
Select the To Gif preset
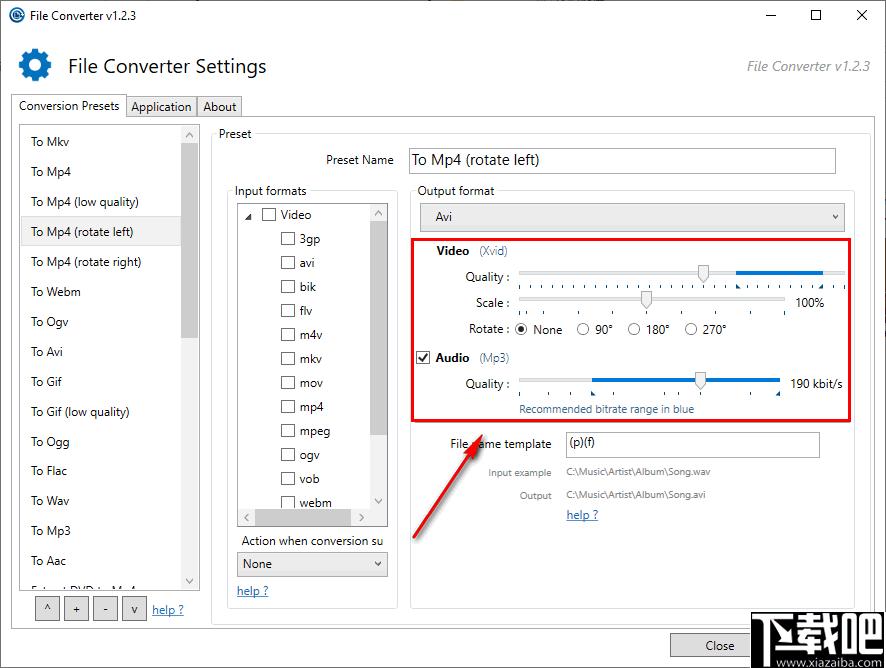(x=101, y=381)
